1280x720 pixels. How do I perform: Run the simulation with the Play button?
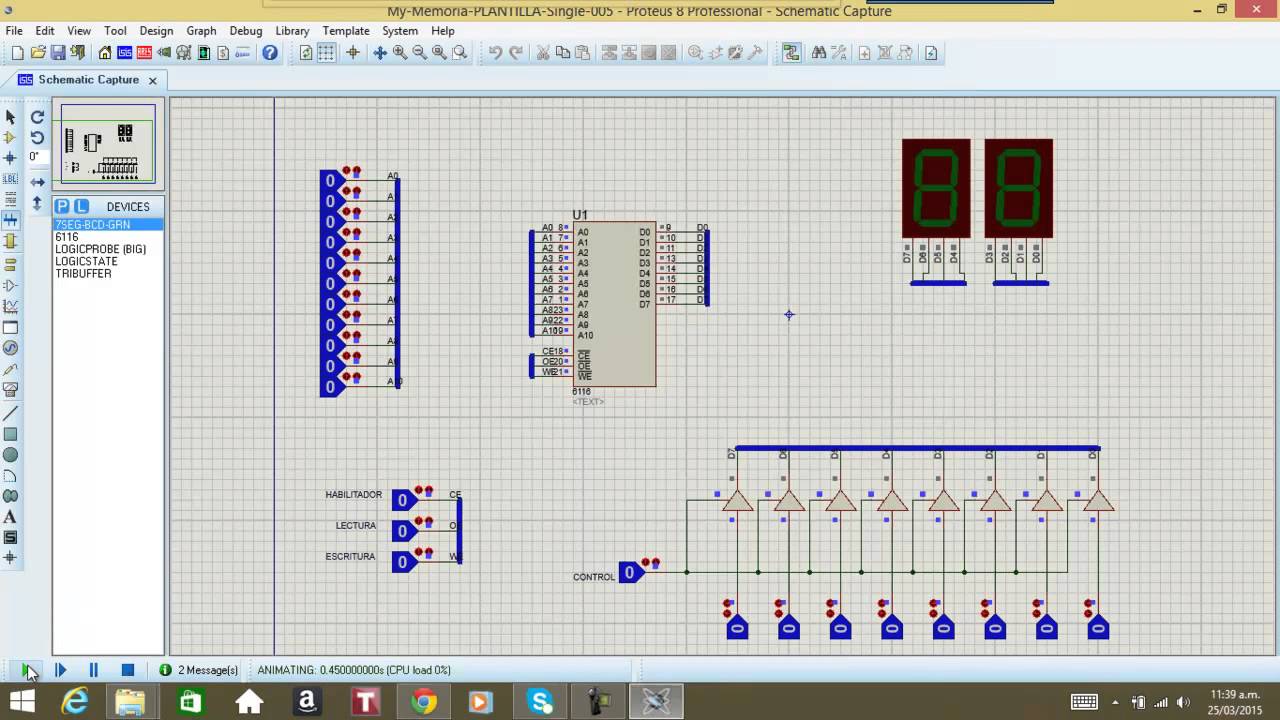[x=27, y=670]
